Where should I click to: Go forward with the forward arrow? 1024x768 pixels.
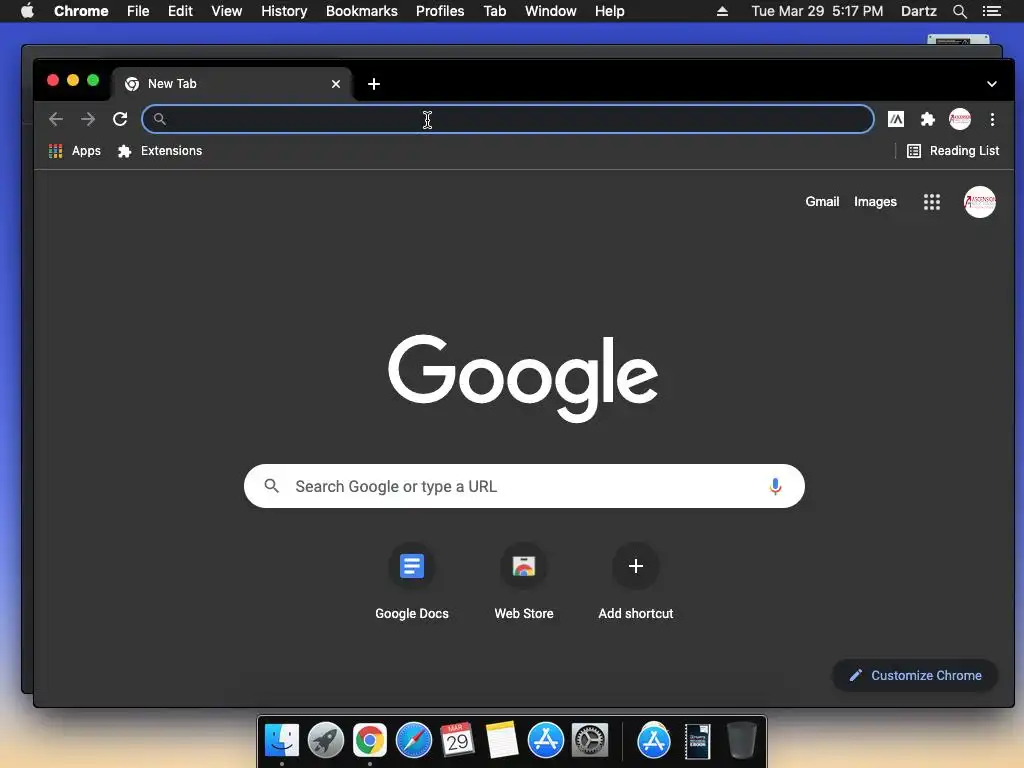click(88, 119)
